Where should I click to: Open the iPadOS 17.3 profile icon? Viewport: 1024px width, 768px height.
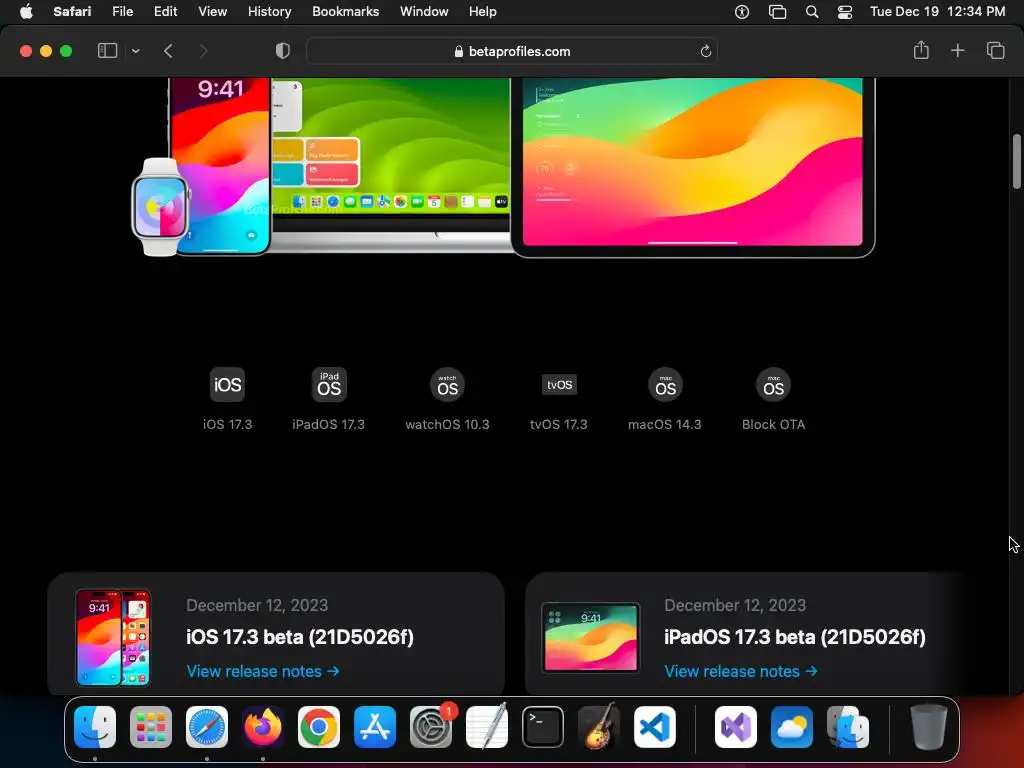[328, 385]
